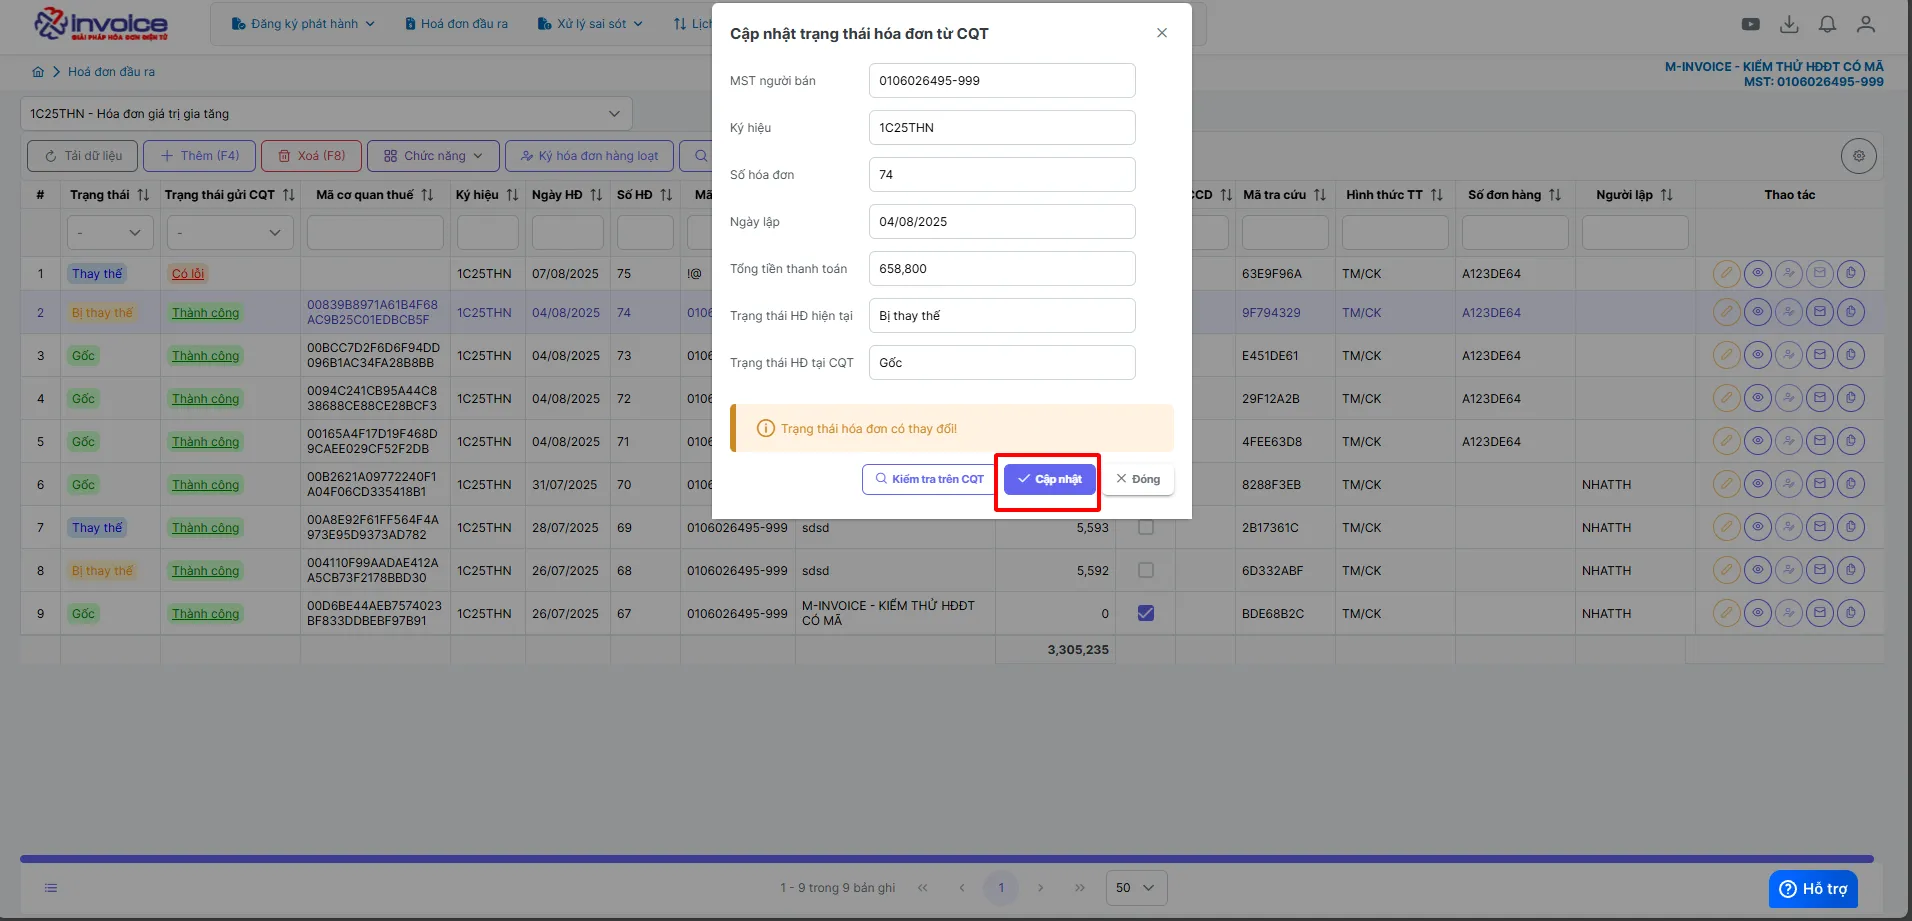Uncheck the checked box in row 9
This screenshot has width=1912, height=921.
click(x=1146, y=613)
